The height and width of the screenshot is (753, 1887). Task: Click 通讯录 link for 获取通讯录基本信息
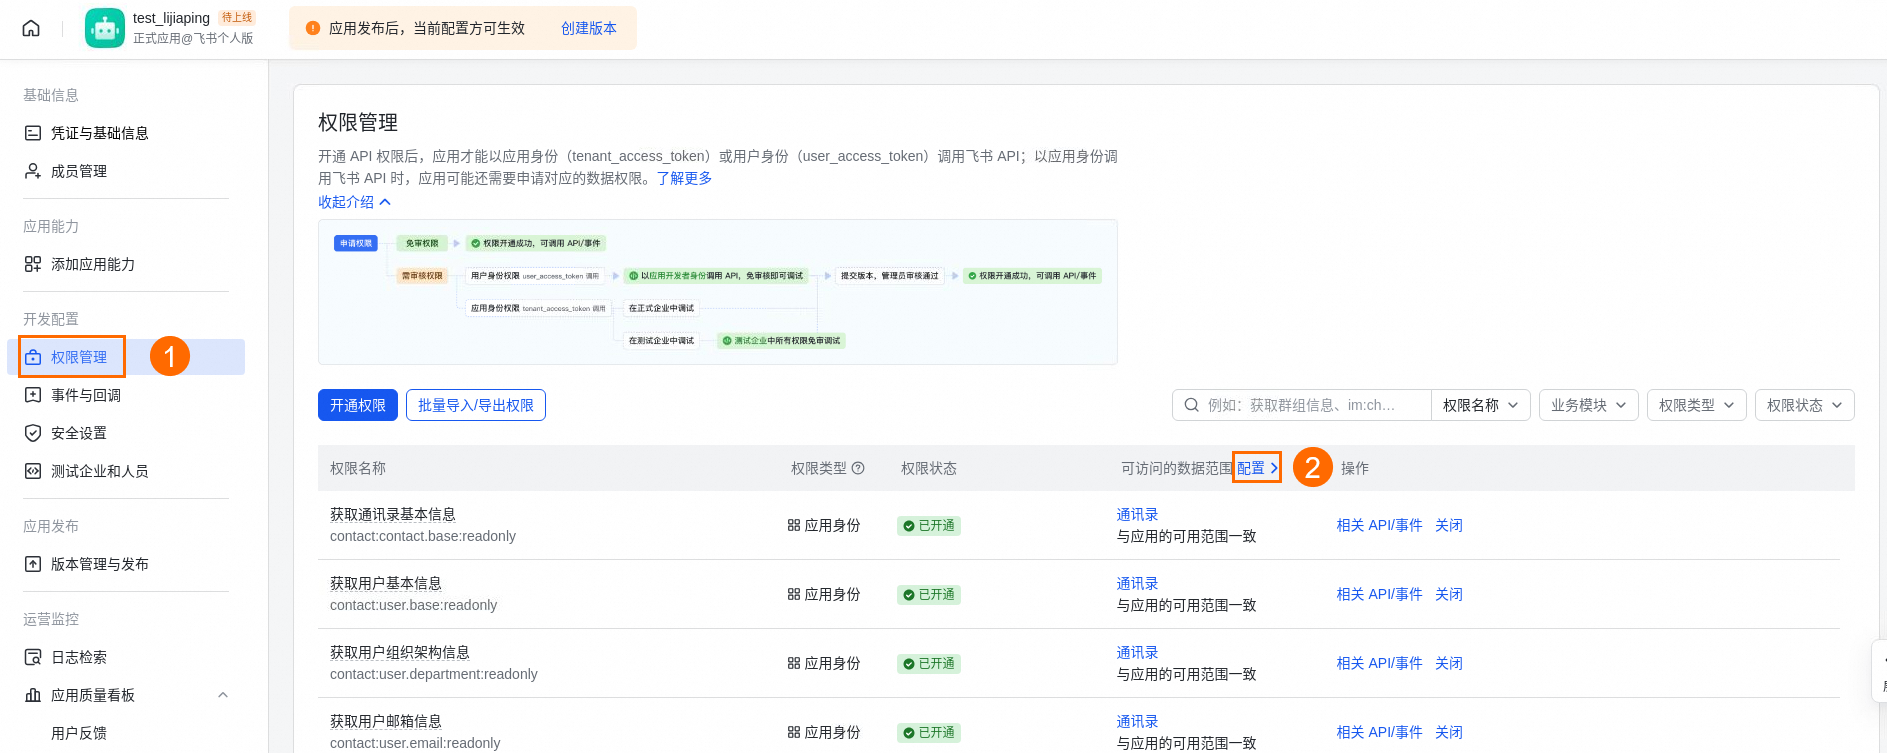[1137, 514]
